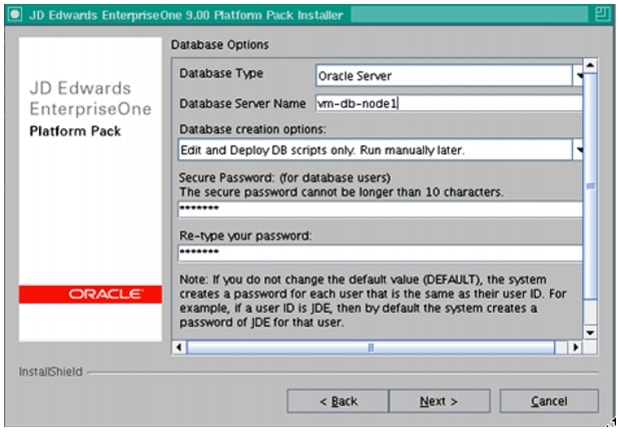The image size is (618, 445).
Task: Click the installer window title text
Action: [186, 15]
